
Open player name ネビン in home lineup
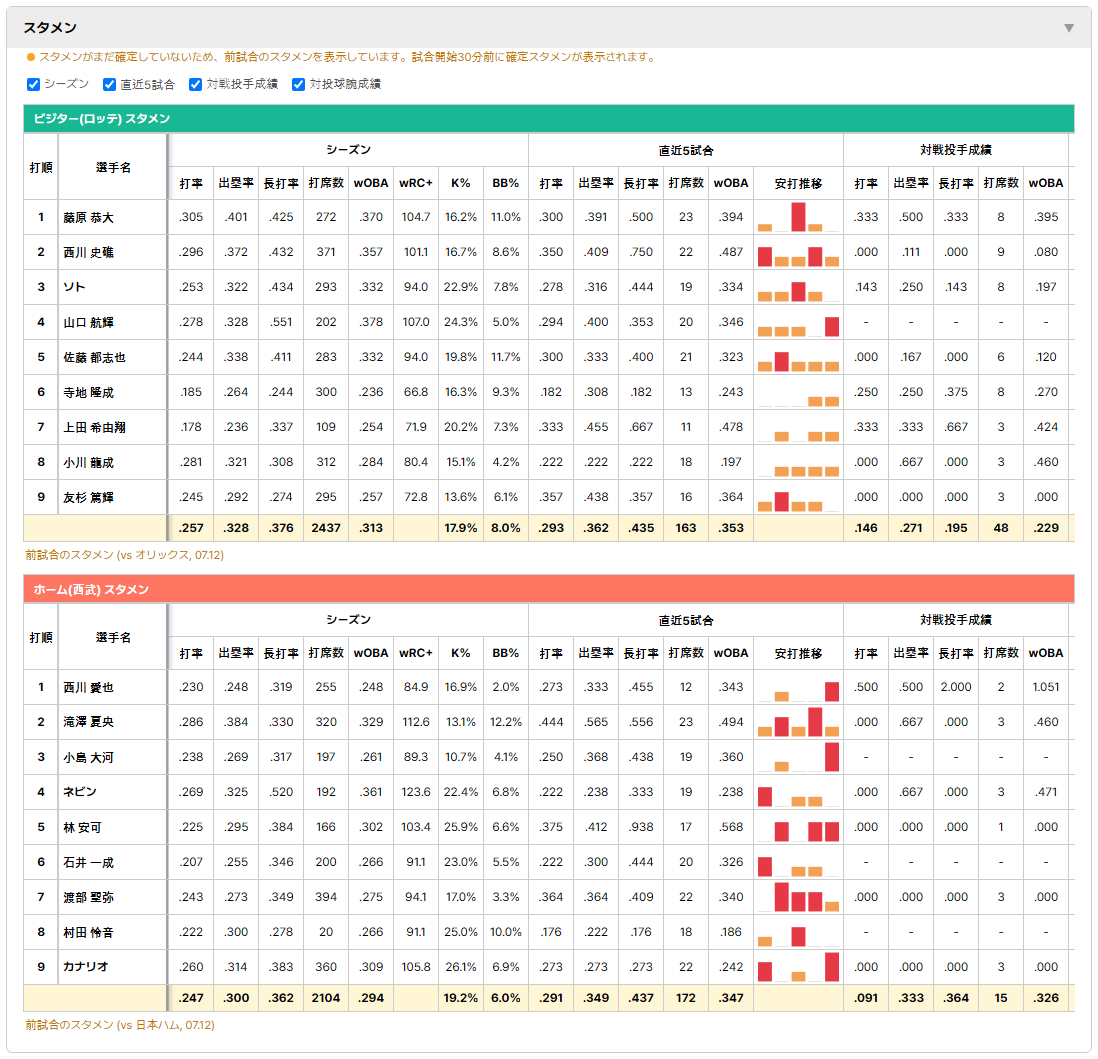tap(81, 792)
